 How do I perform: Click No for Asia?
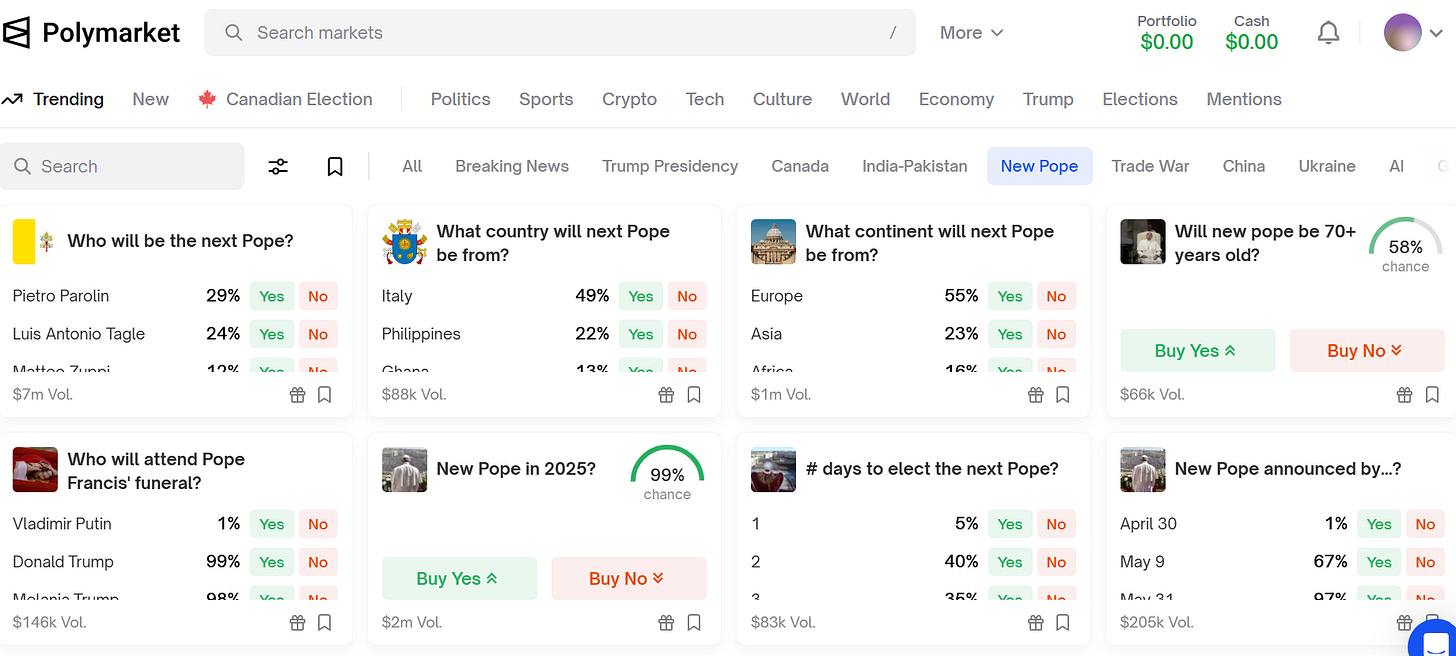point(1056,334)
